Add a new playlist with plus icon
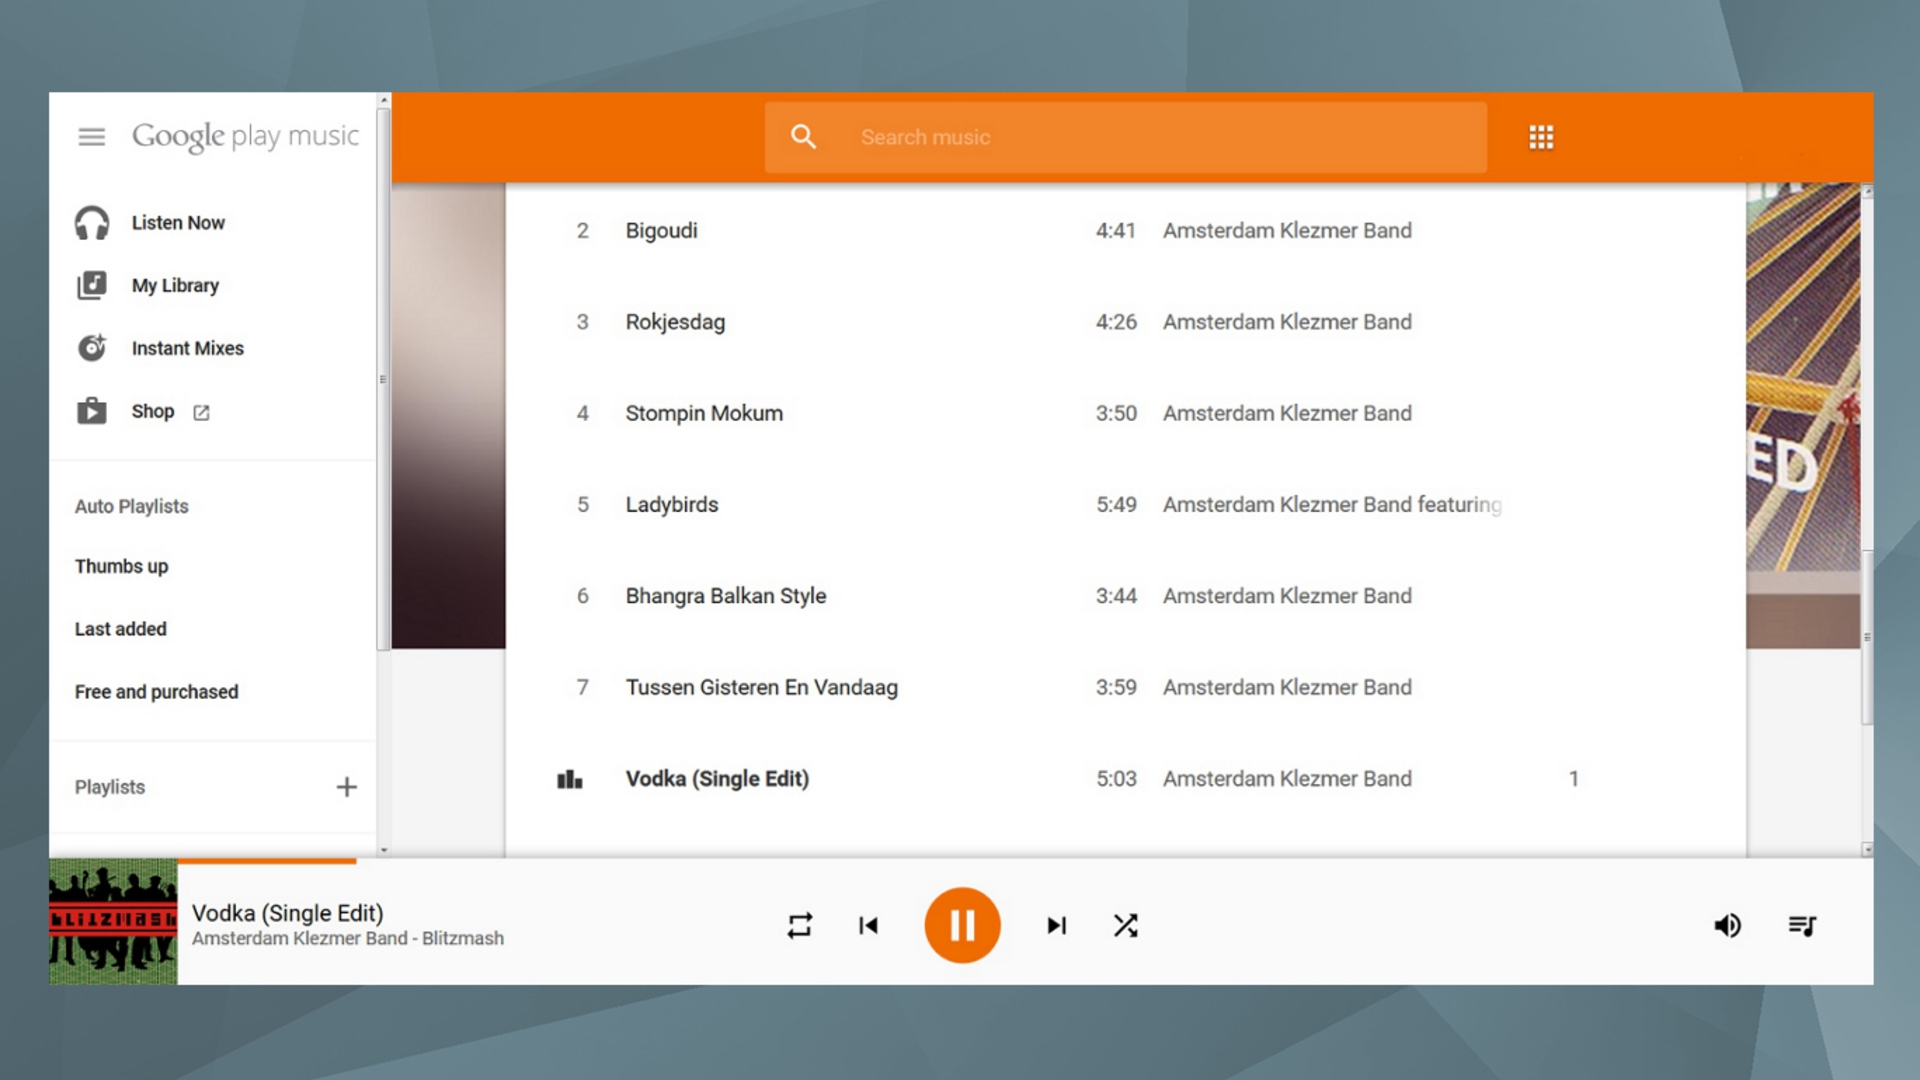This screenshot has width=1920, height=1080. tap(346, 787)
